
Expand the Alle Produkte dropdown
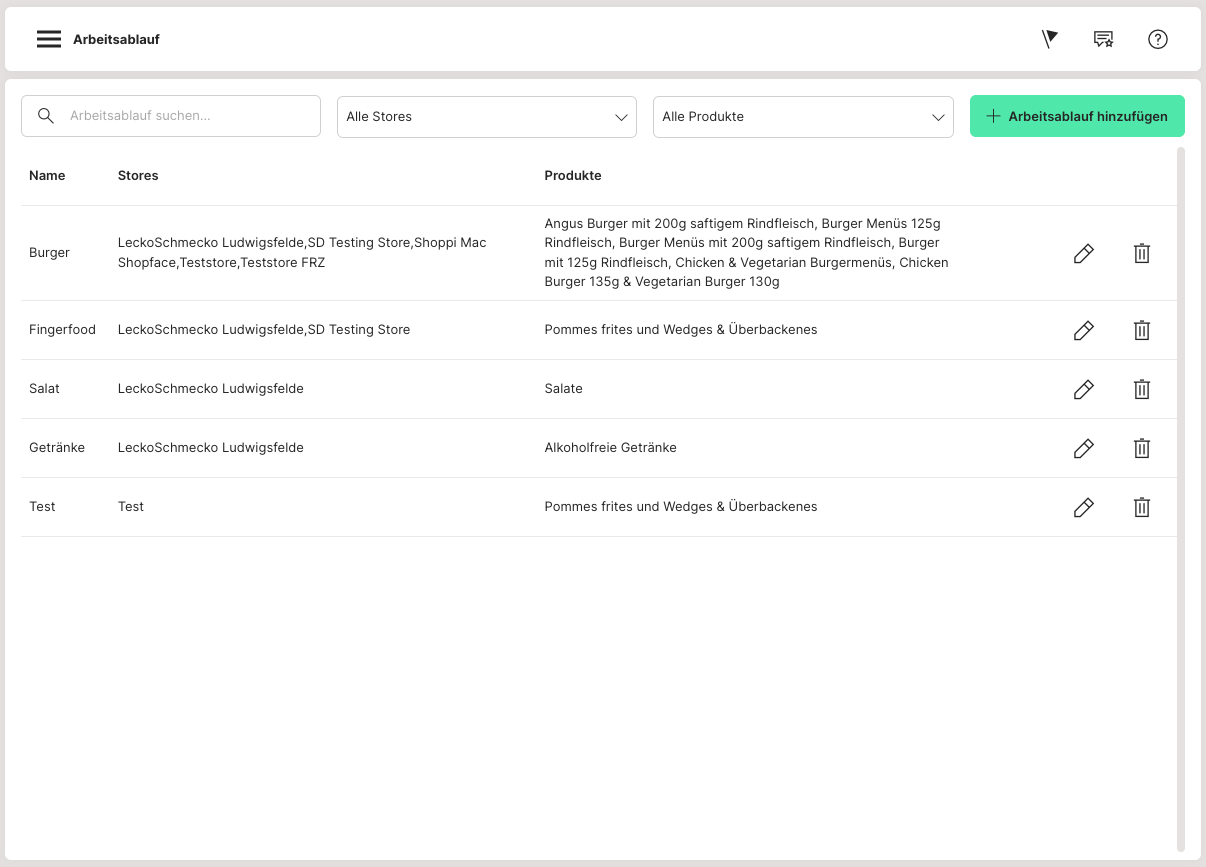tap(802, 117)
